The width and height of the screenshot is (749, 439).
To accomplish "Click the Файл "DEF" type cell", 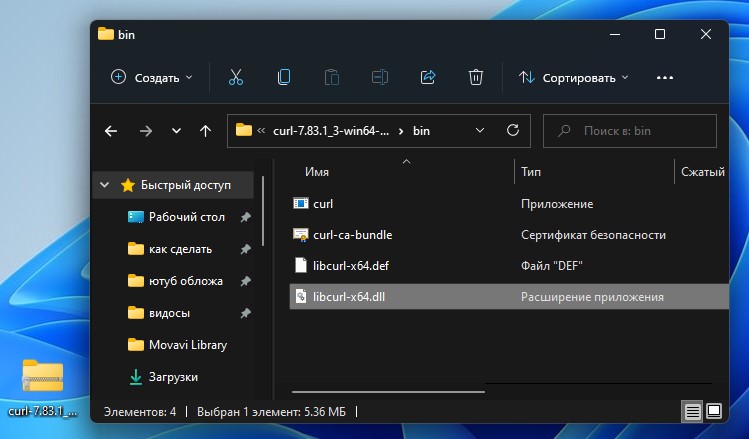I will point(552,266).
